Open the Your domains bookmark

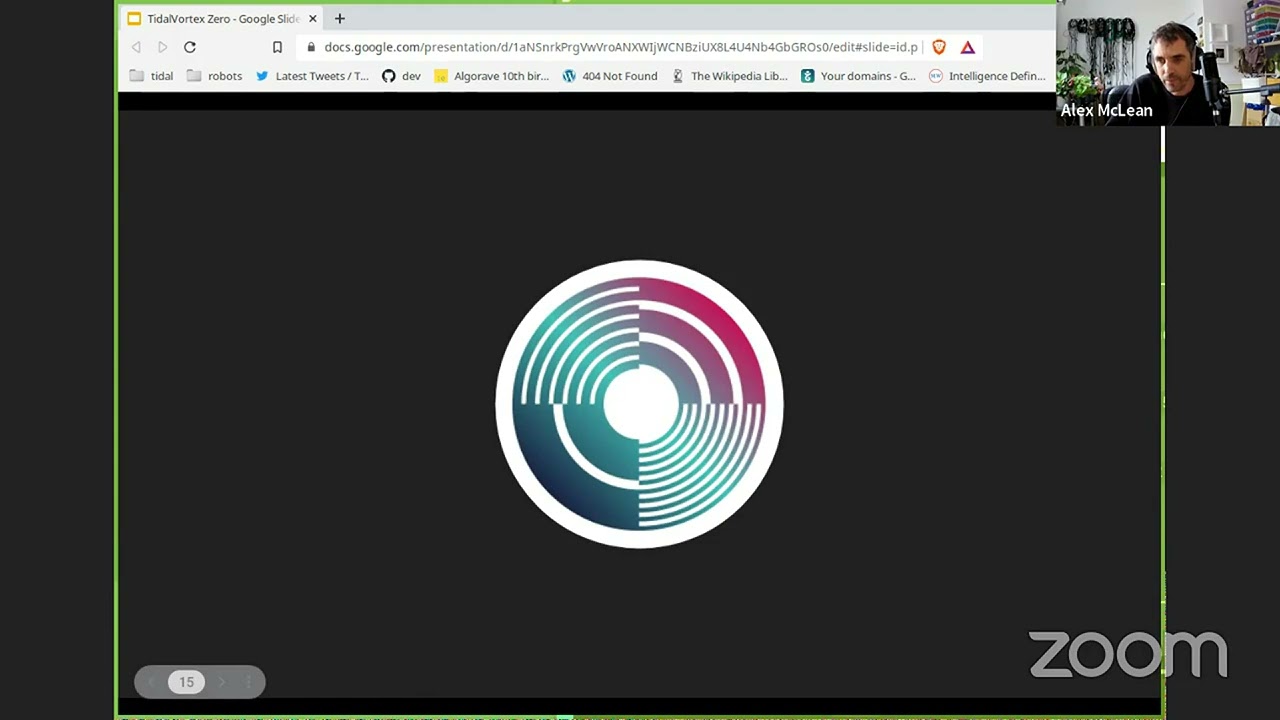pos(858,76)
